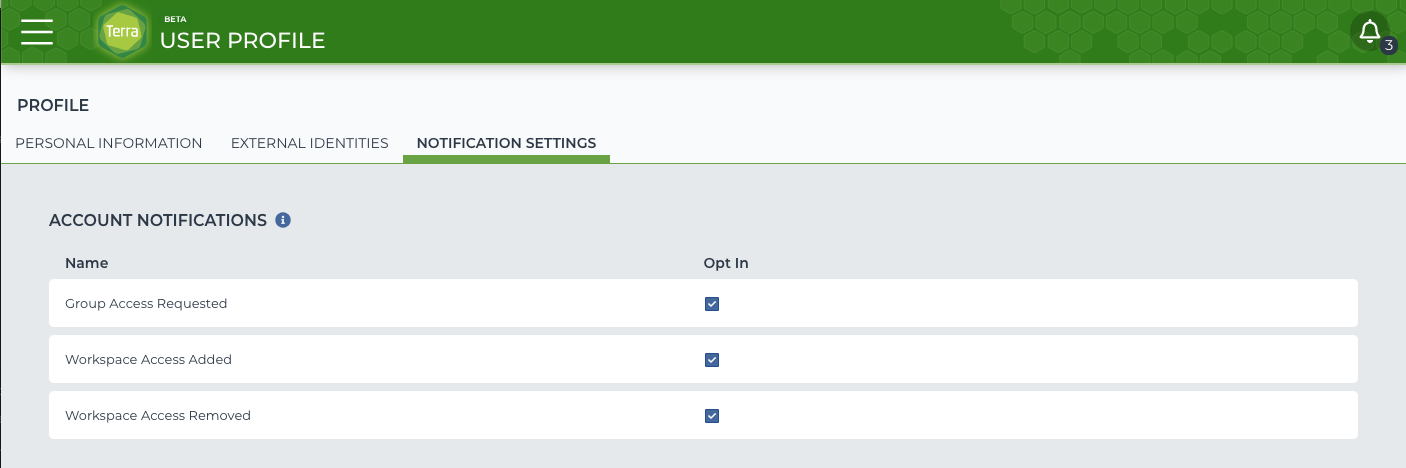Click the BETA label above the title
1406x468 pixels.
tap(174, 19)
